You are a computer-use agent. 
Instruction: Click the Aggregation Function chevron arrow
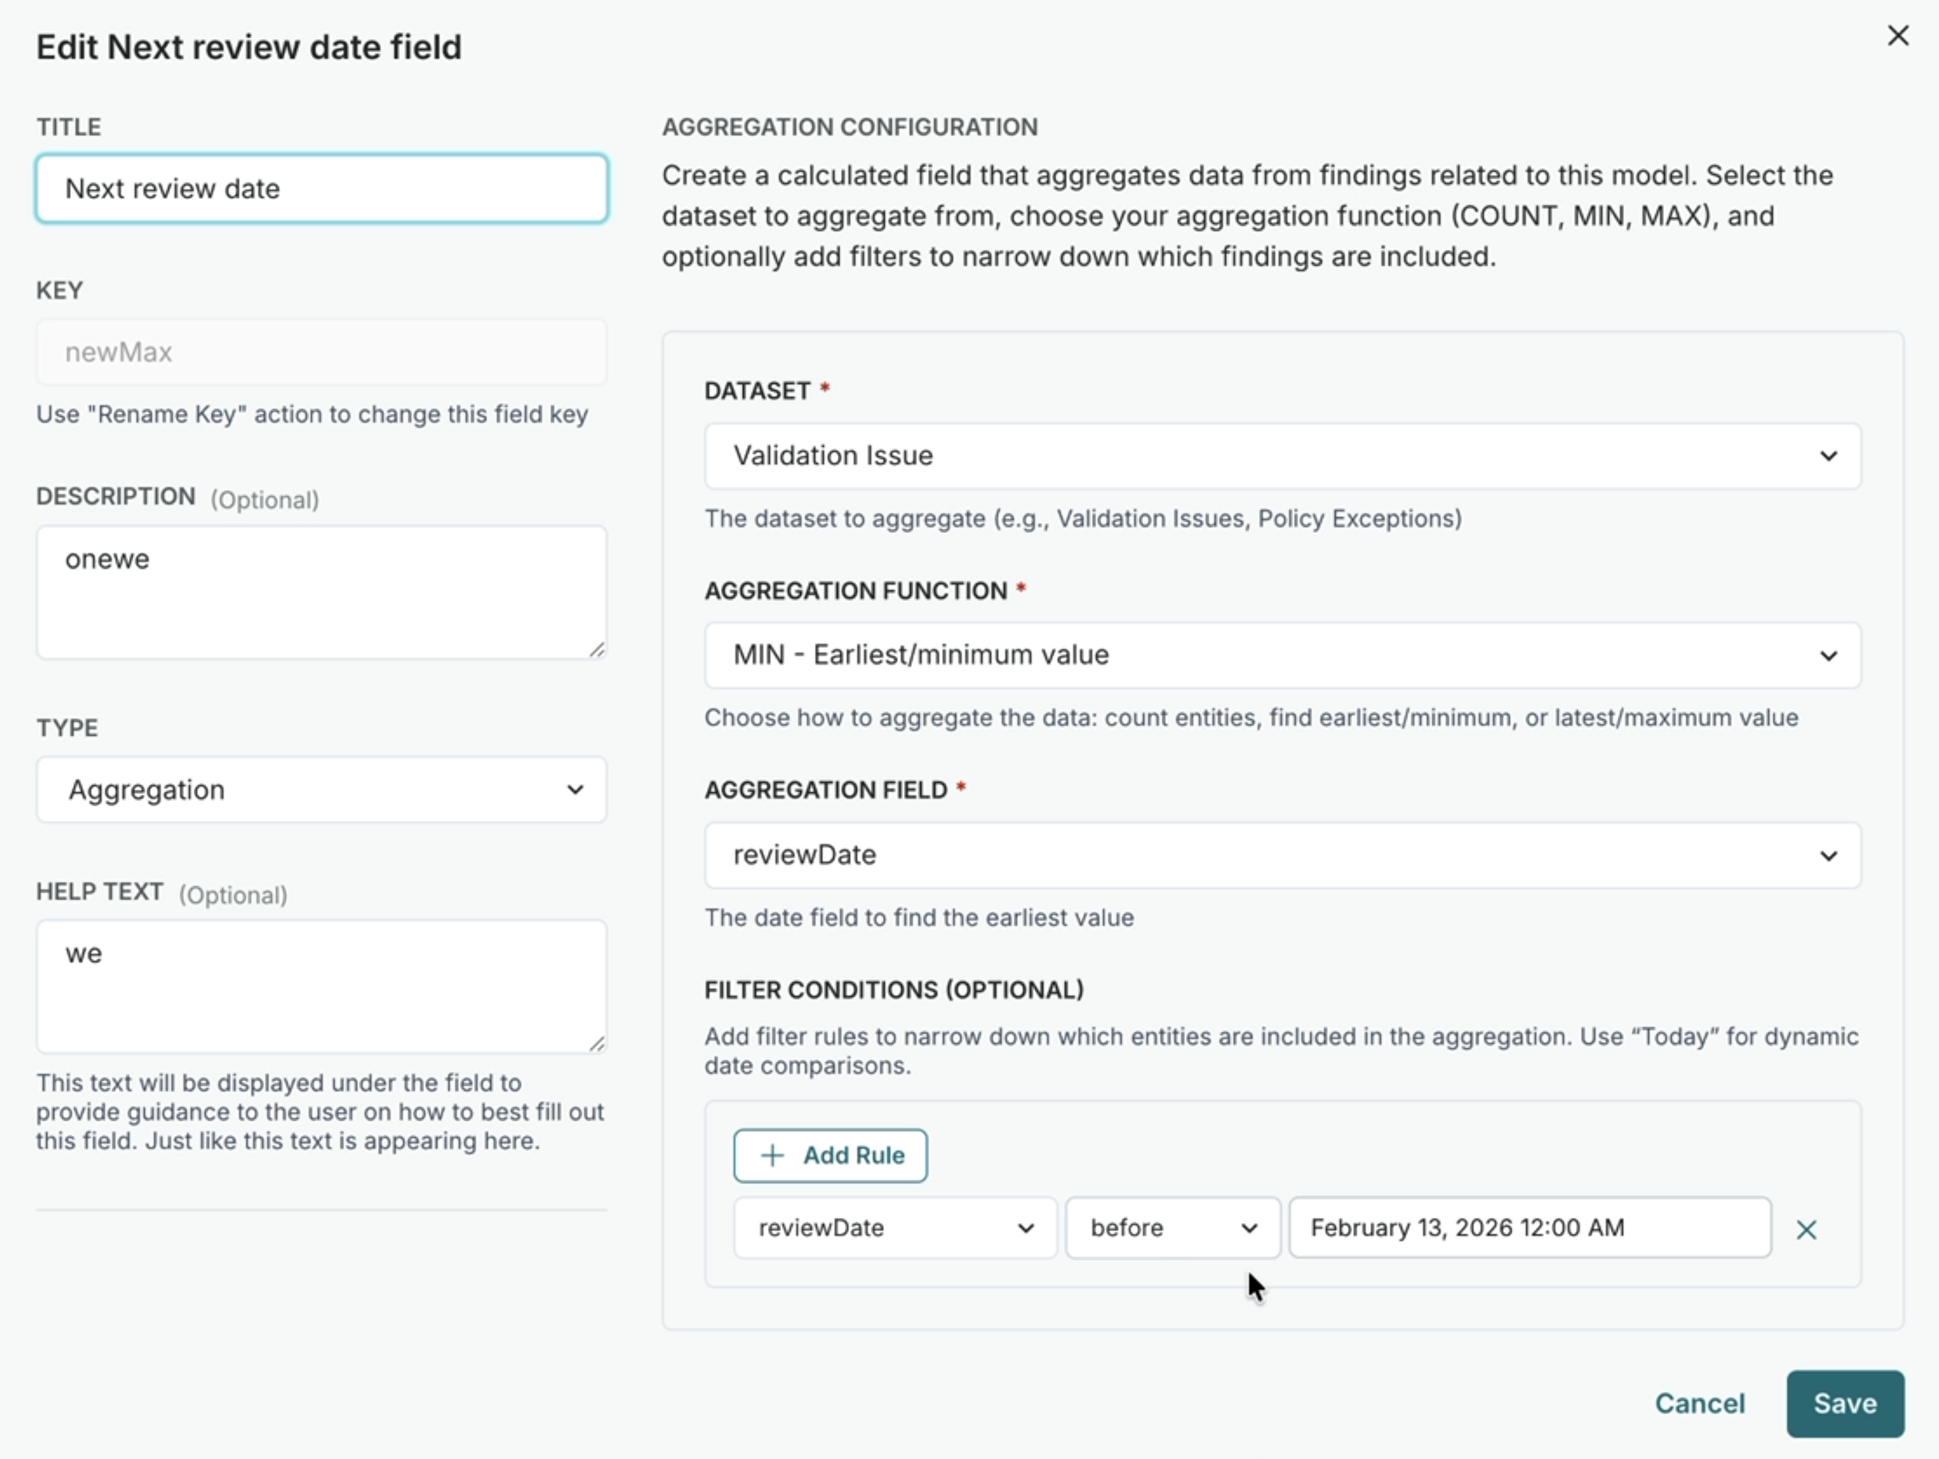coord(1828,656)
